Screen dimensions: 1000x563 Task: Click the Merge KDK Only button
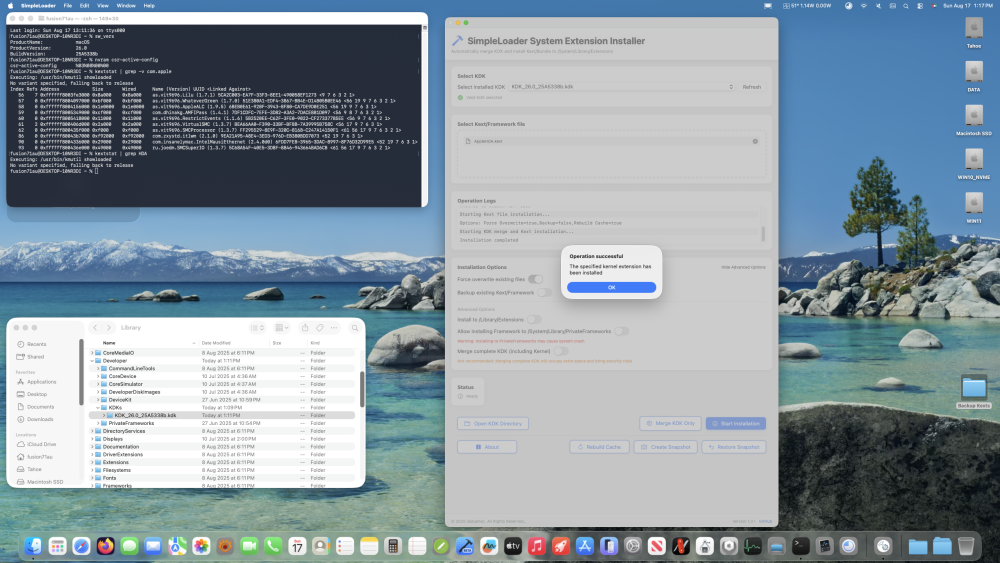pos(670,423)
